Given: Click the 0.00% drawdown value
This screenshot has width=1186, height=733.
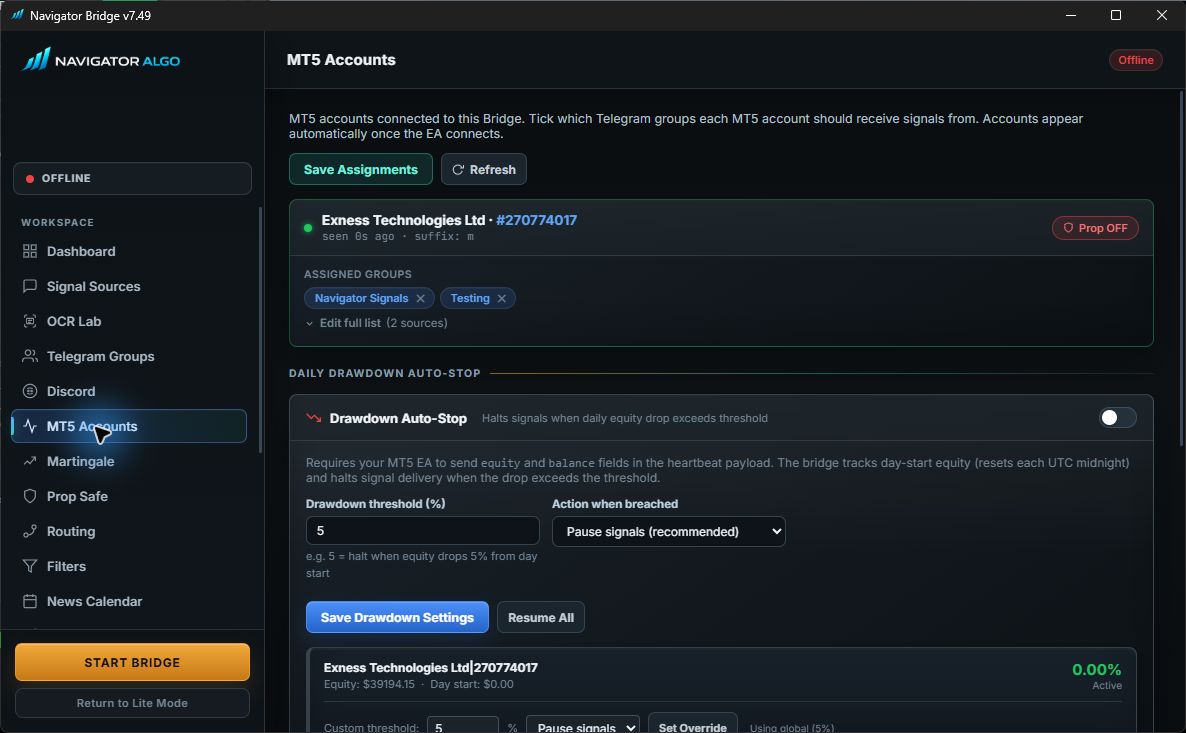Looking at the screenshot, I should (x=1096, y=669).
